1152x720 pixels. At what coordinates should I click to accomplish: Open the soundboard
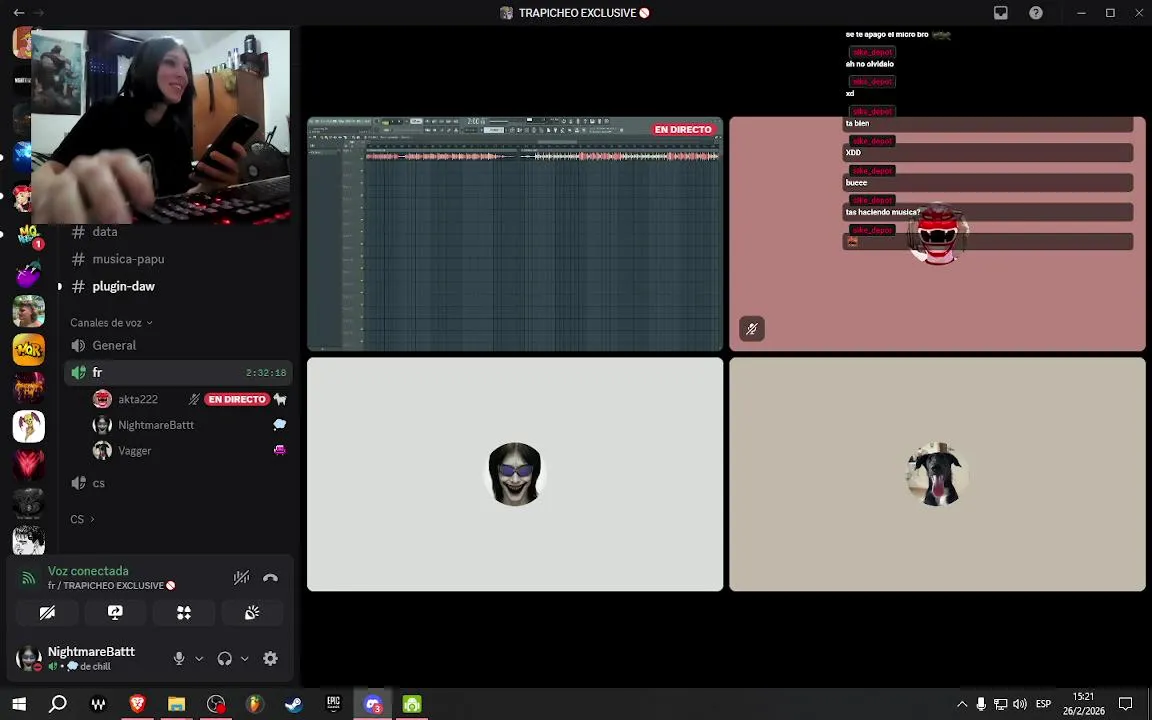coord(252,613)
